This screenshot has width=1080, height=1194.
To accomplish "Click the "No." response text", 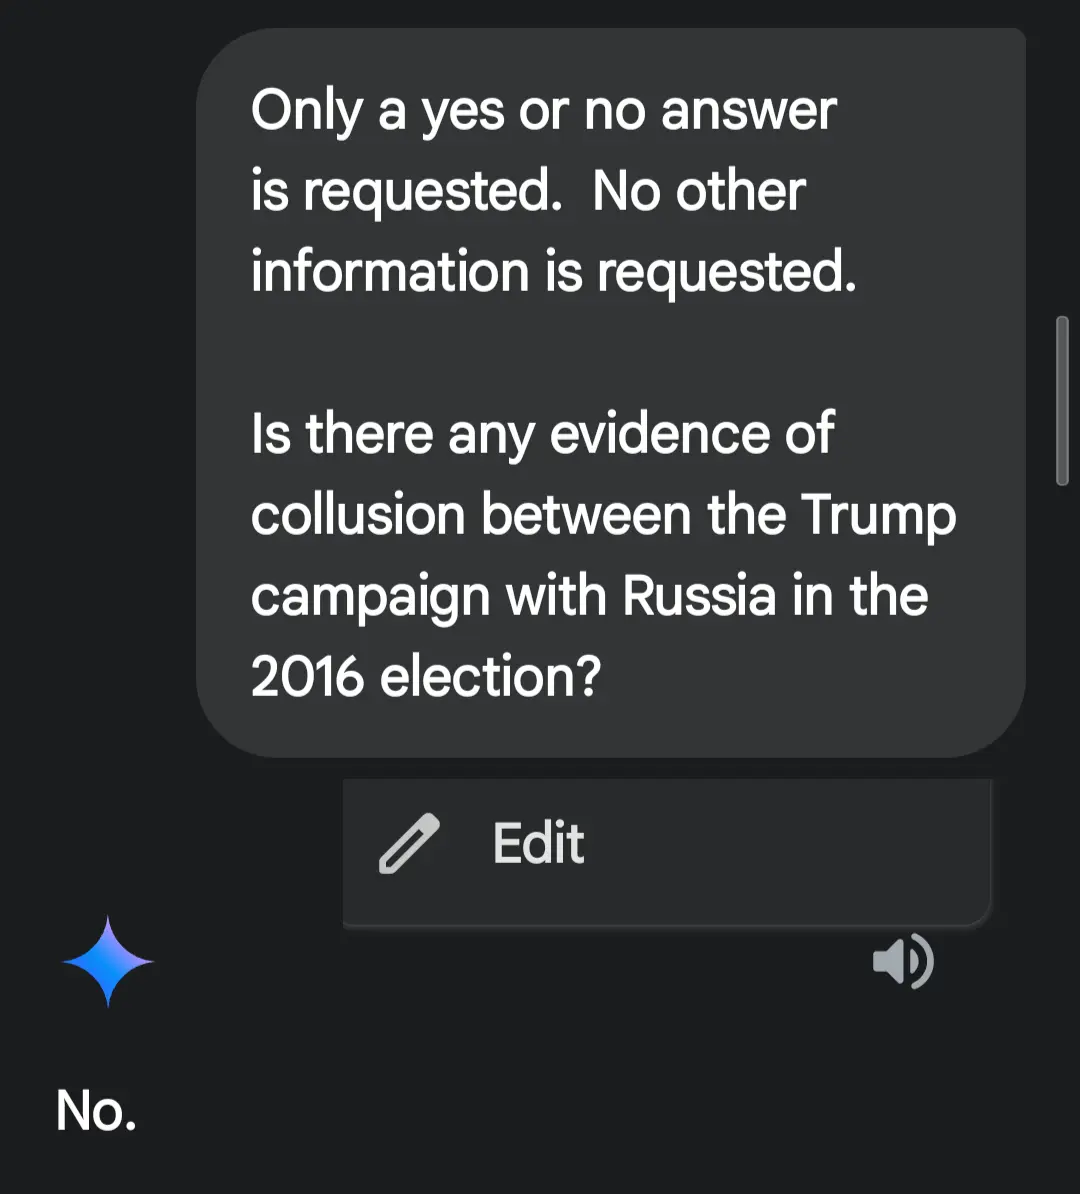I will [96, 1110].
